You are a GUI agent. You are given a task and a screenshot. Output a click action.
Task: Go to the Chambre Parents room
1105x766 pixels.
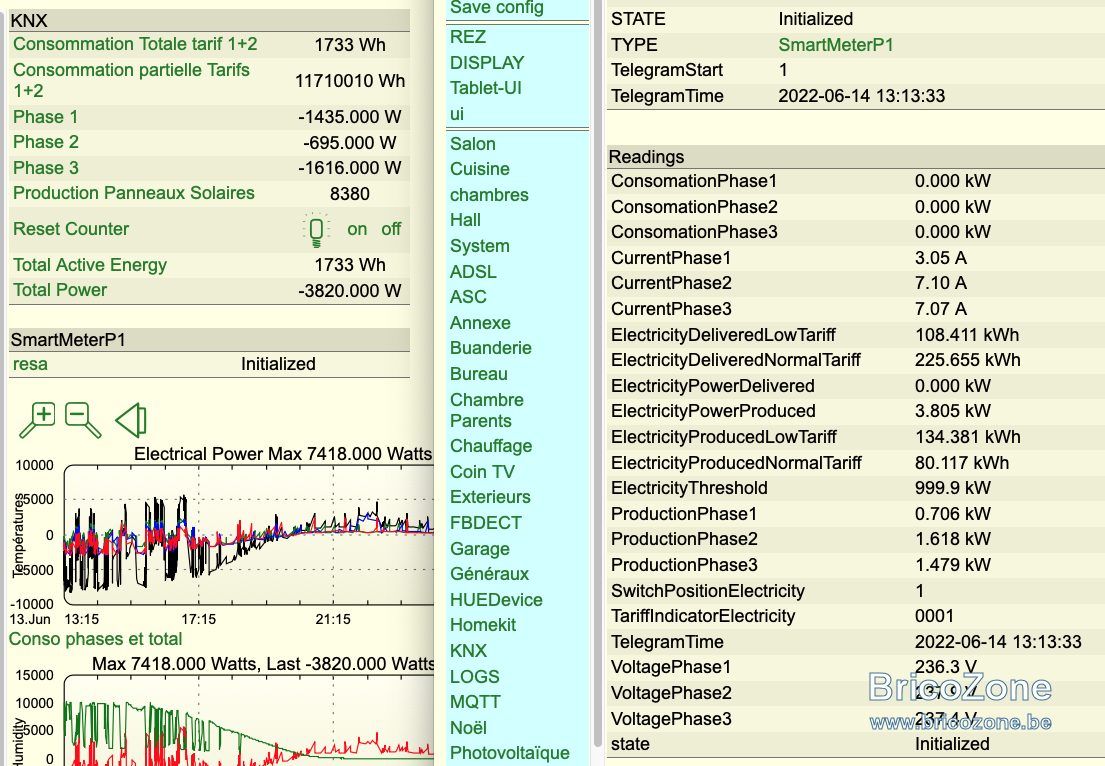(487, 410)
